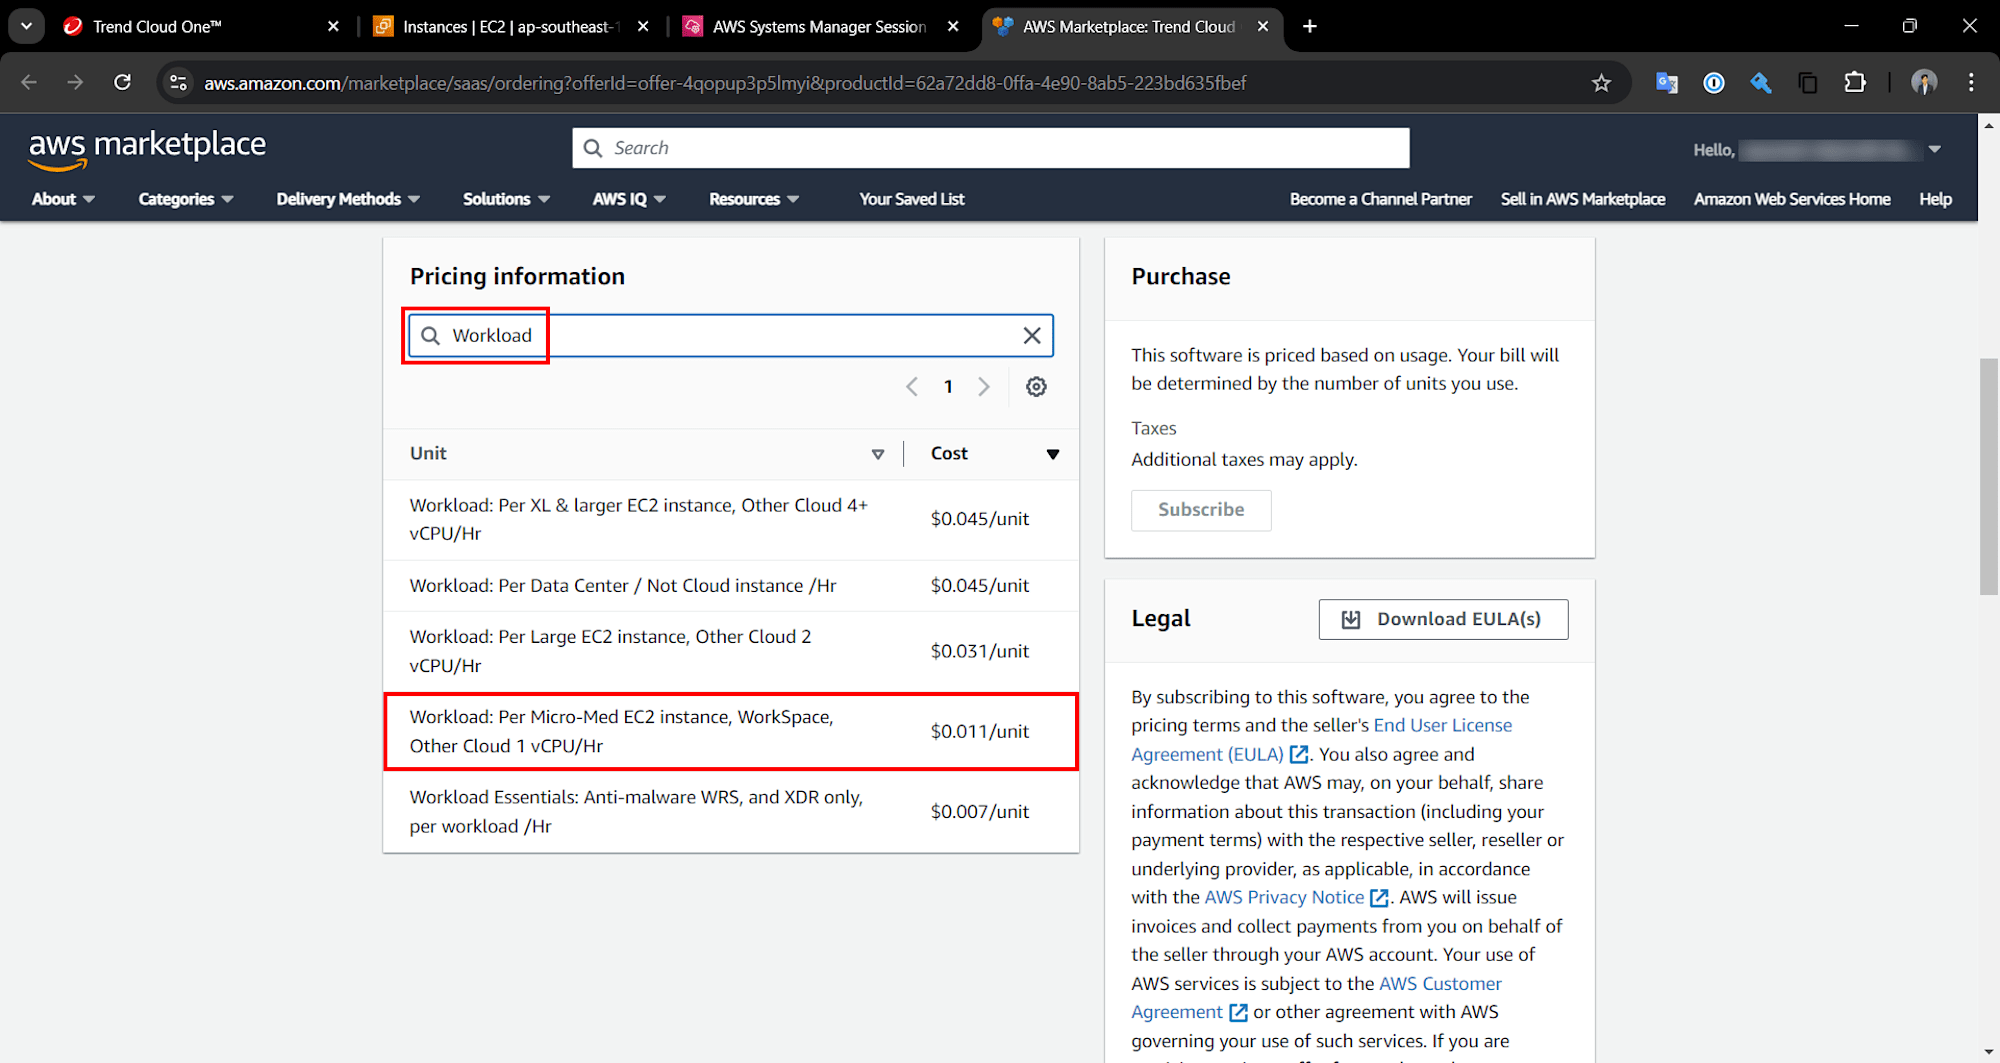Open the 1Password extension icon

point(1714,83)
